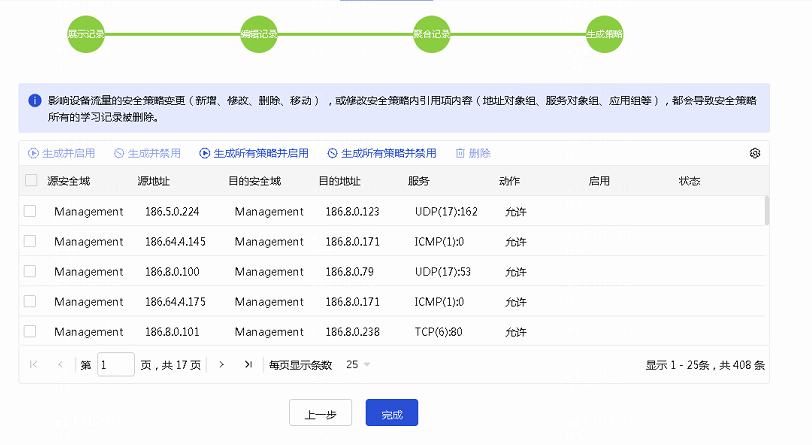The image size is (812, 445).
Task: Select the 展示记录 wizard step
Action: click(x=86, y=34)
